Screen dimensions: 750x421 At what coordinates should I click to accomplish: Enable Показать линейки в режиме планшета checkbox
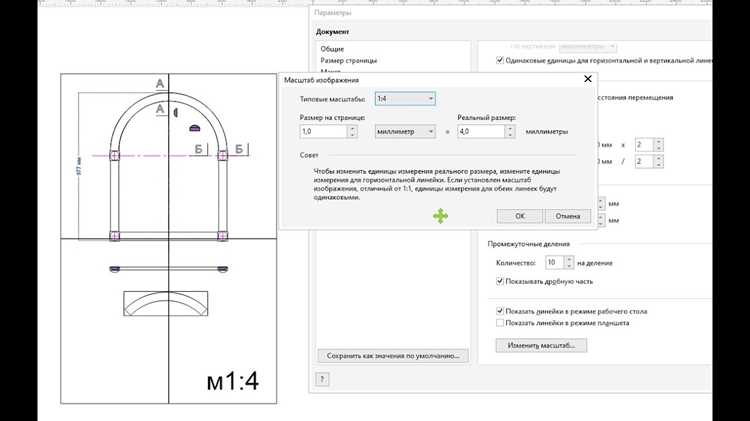[x=500, y=323]
